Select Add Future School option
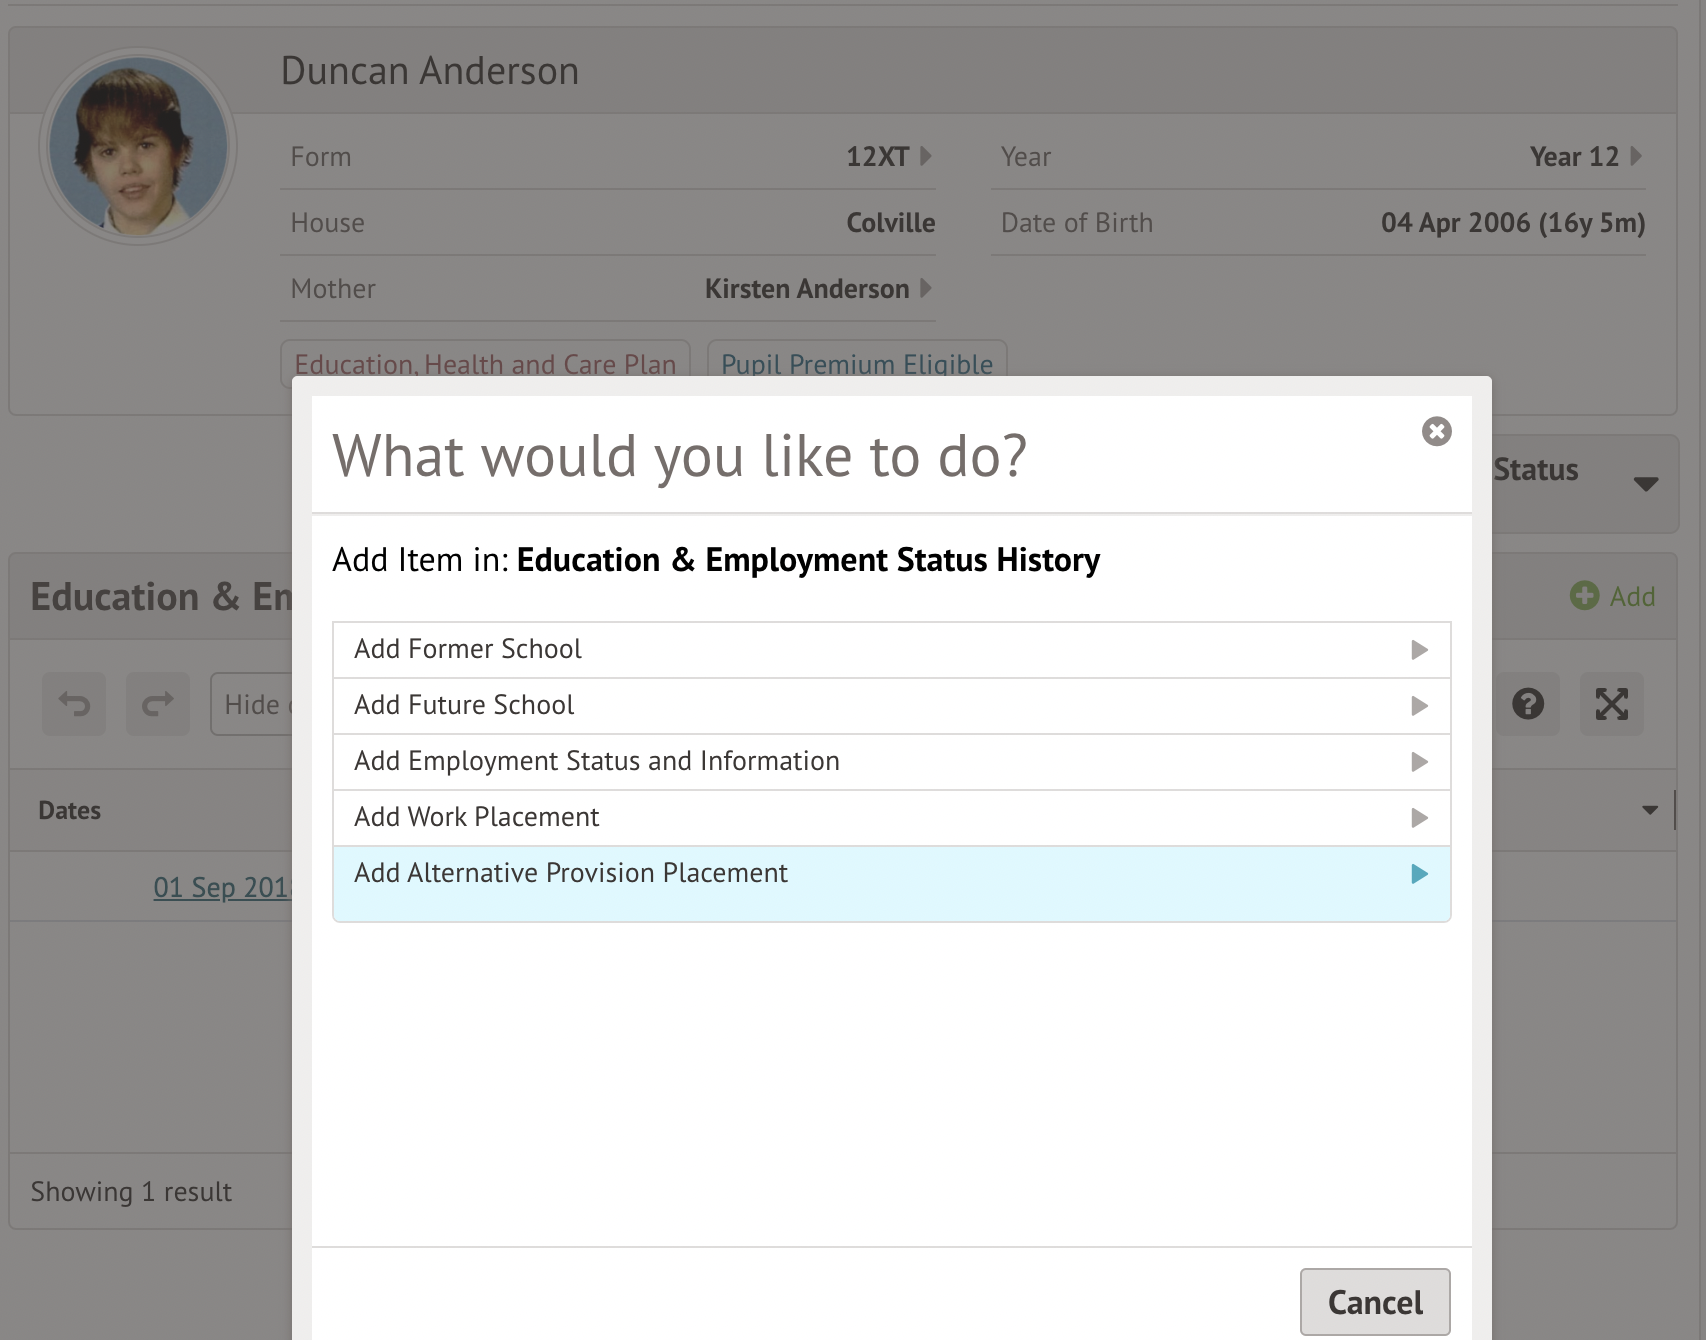 [x=890, y=706]
